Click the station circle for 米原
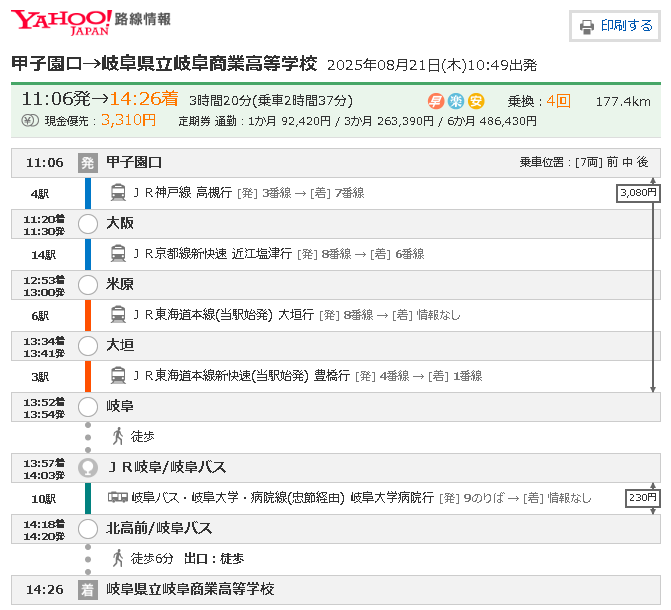The image size is (671, 610). [88, 285]
